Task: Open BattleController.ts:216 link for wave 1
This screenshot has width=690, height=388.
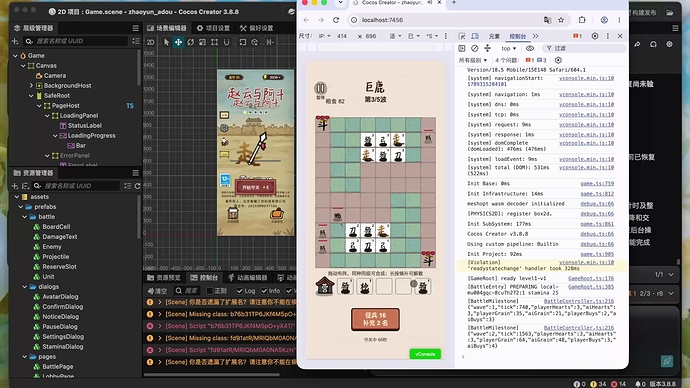Action: point(579,301)
